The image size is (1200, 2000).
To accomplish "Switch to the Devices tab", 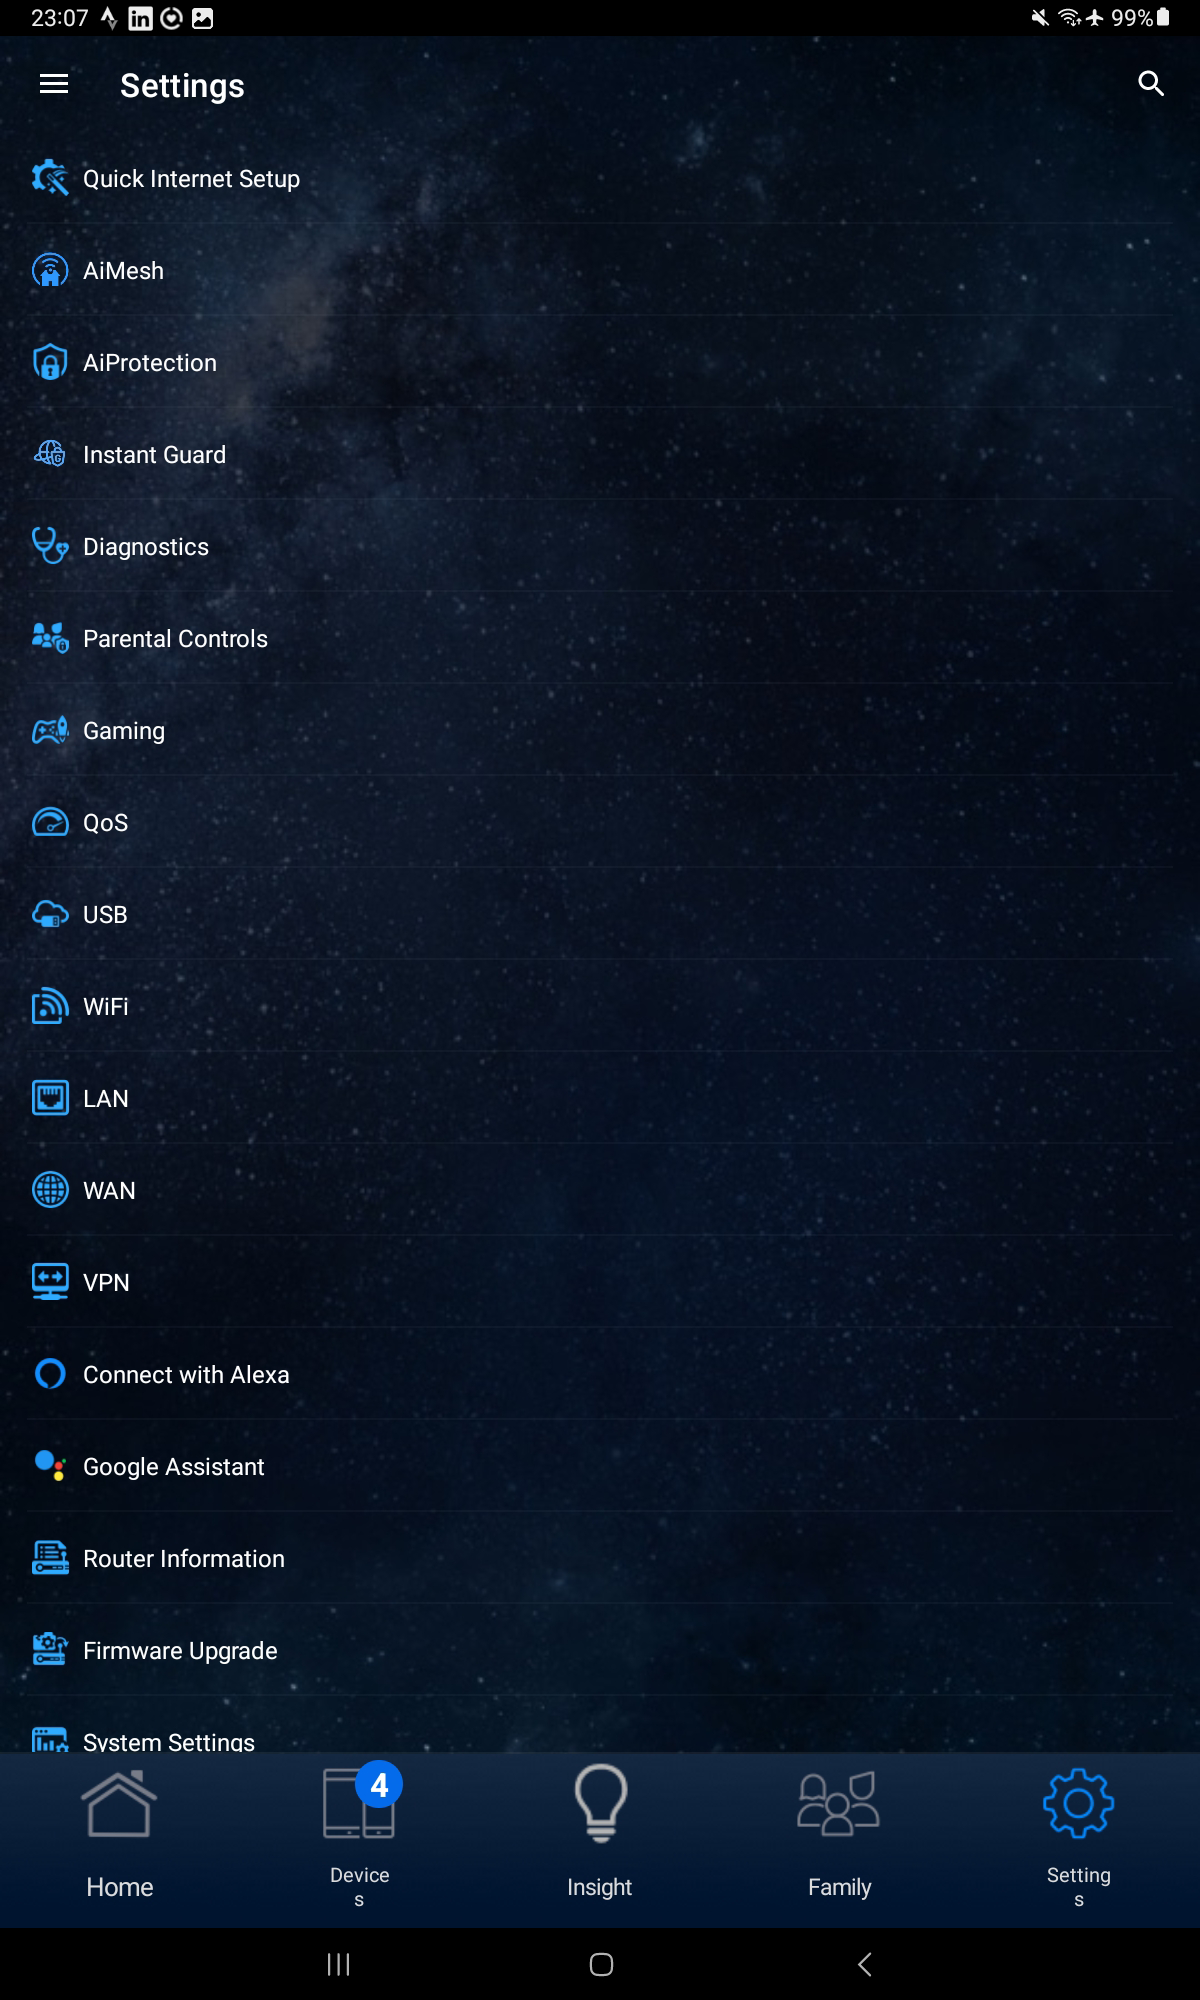I will pyautogui.click(x=360, y=1838).
